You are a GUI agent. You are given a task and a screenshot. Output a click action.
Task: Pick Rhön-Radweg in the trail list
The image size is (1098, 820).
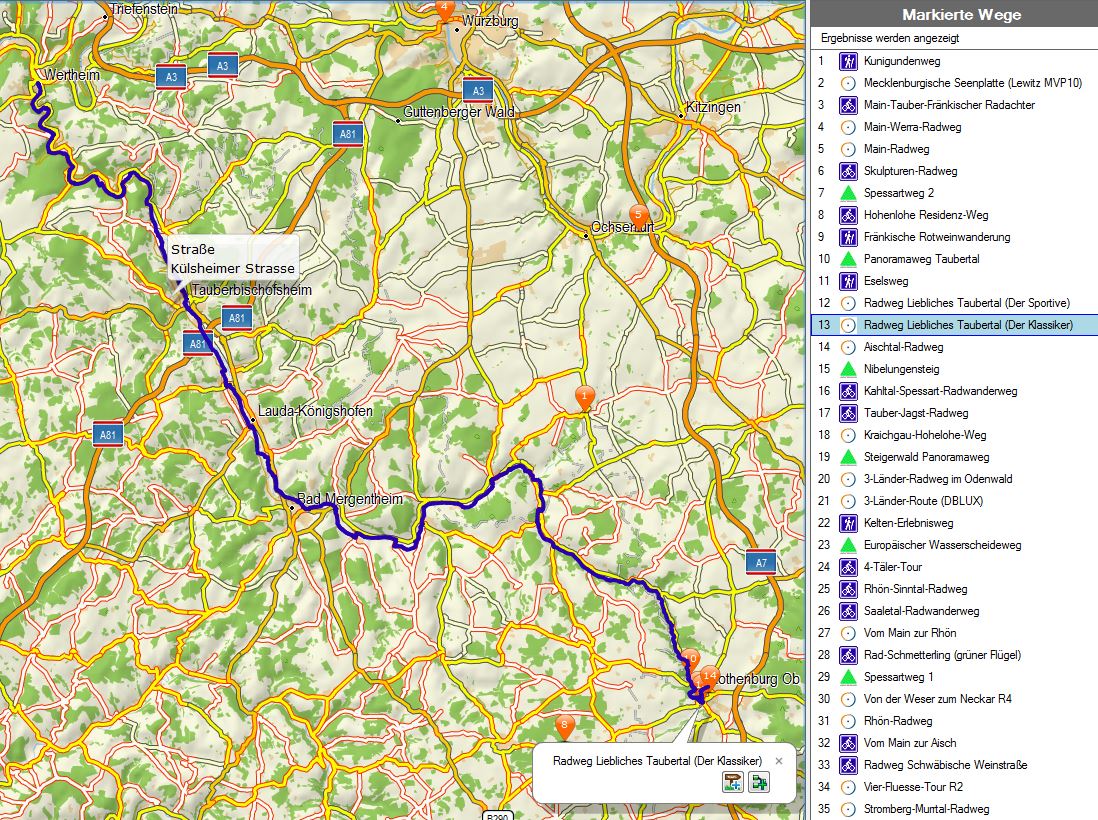[897, 721]
